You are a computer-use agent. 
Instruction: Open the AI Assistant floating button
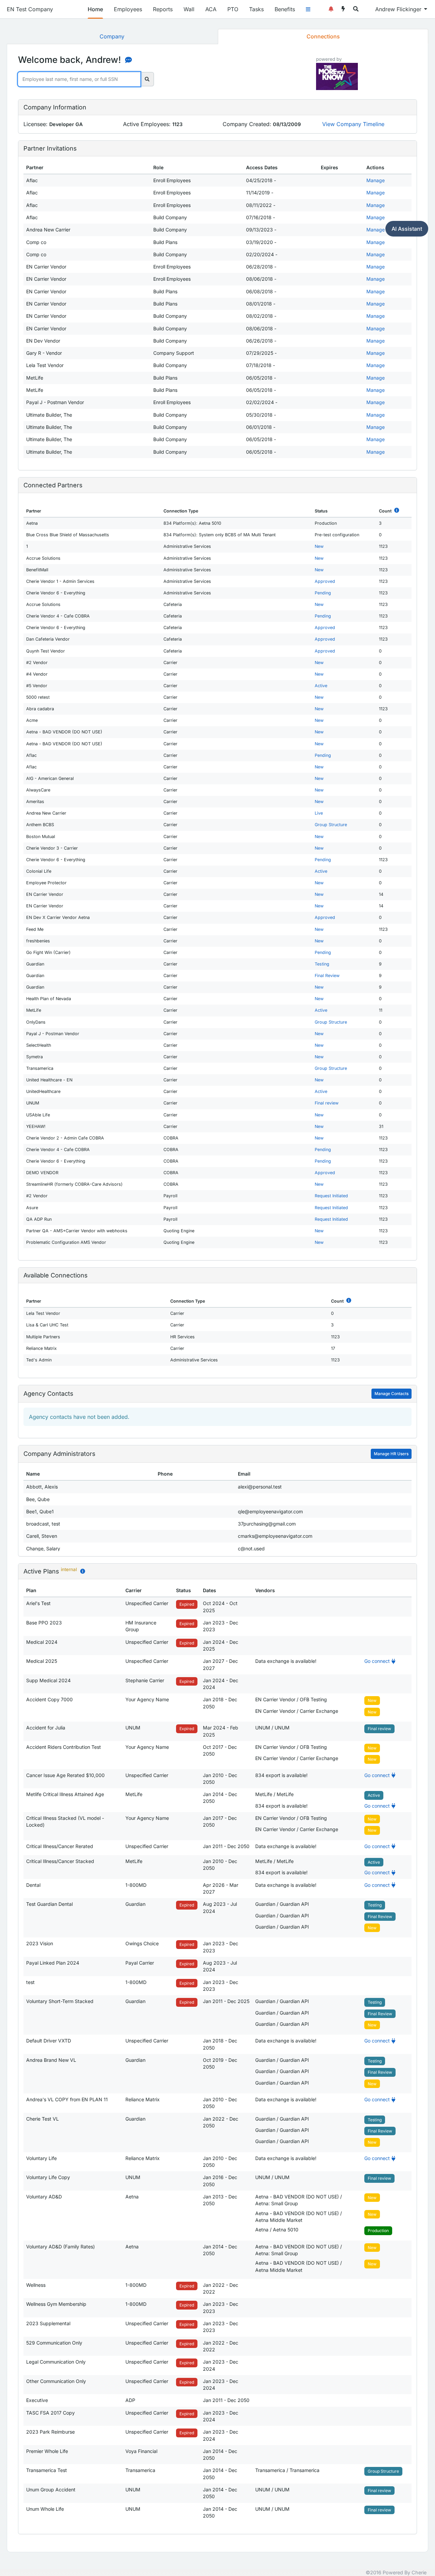point(406,229)
